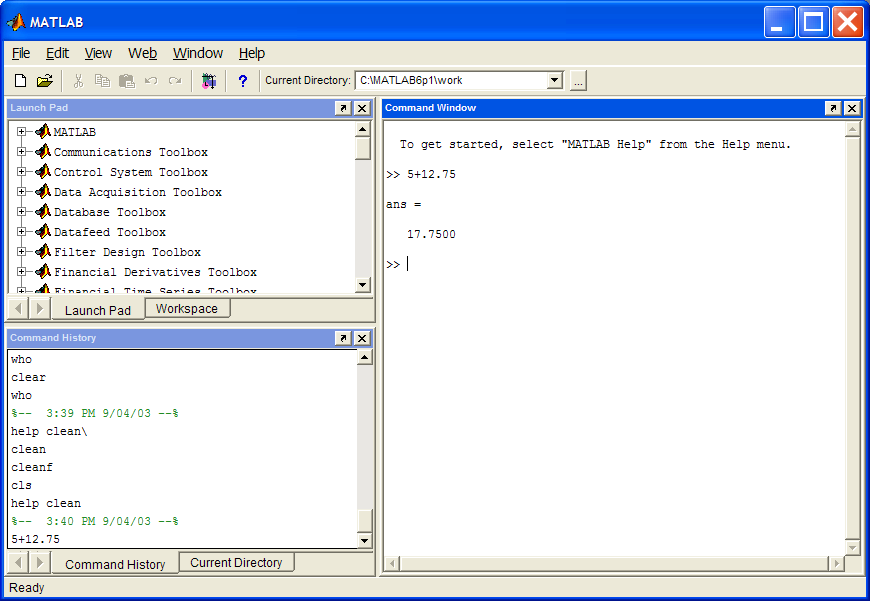This screenshot has width=870, height=601.
Task: Select '5+12.75' in Command History
Action: tap(36, 539)
